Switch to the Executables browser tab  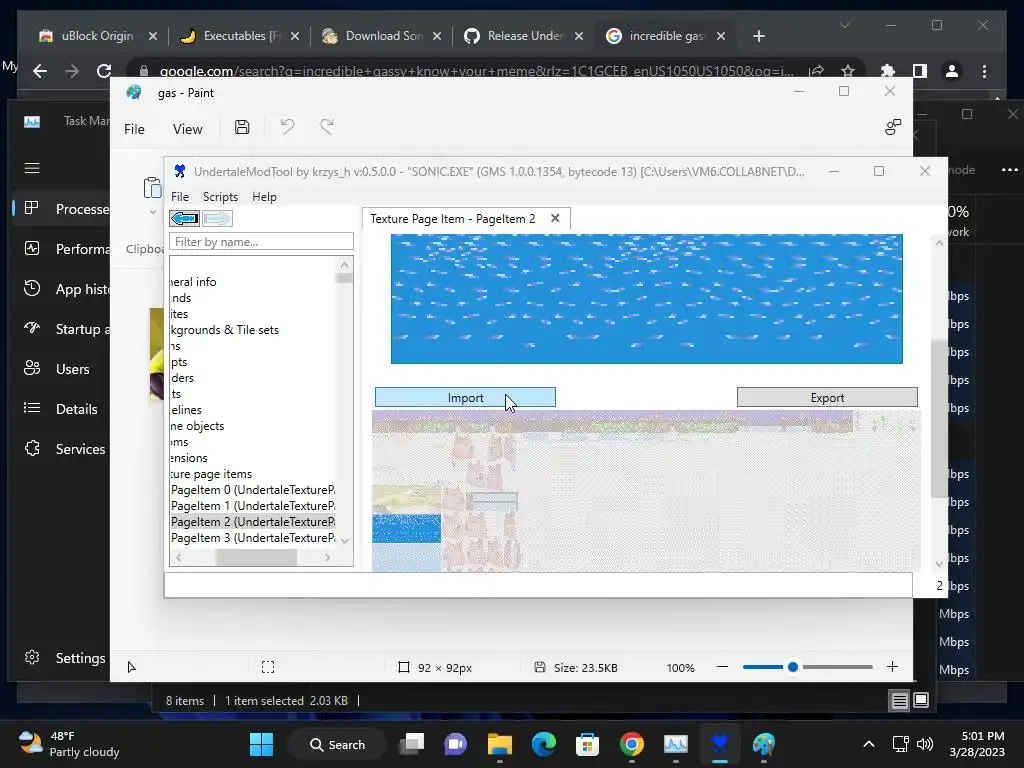pos(240,36)
